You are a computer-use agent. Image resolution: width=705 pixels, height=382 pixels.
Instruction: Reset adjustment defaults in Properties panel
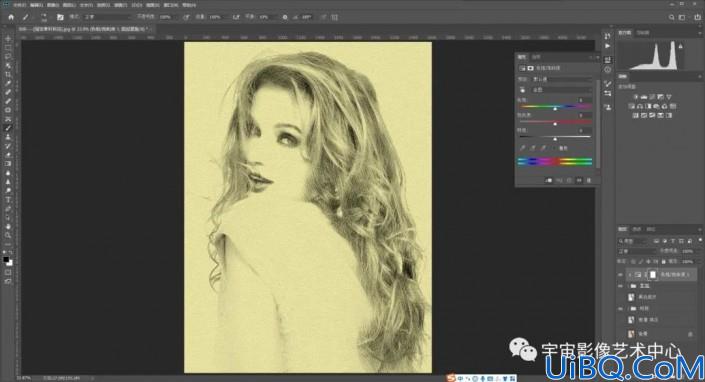(569, 180)
